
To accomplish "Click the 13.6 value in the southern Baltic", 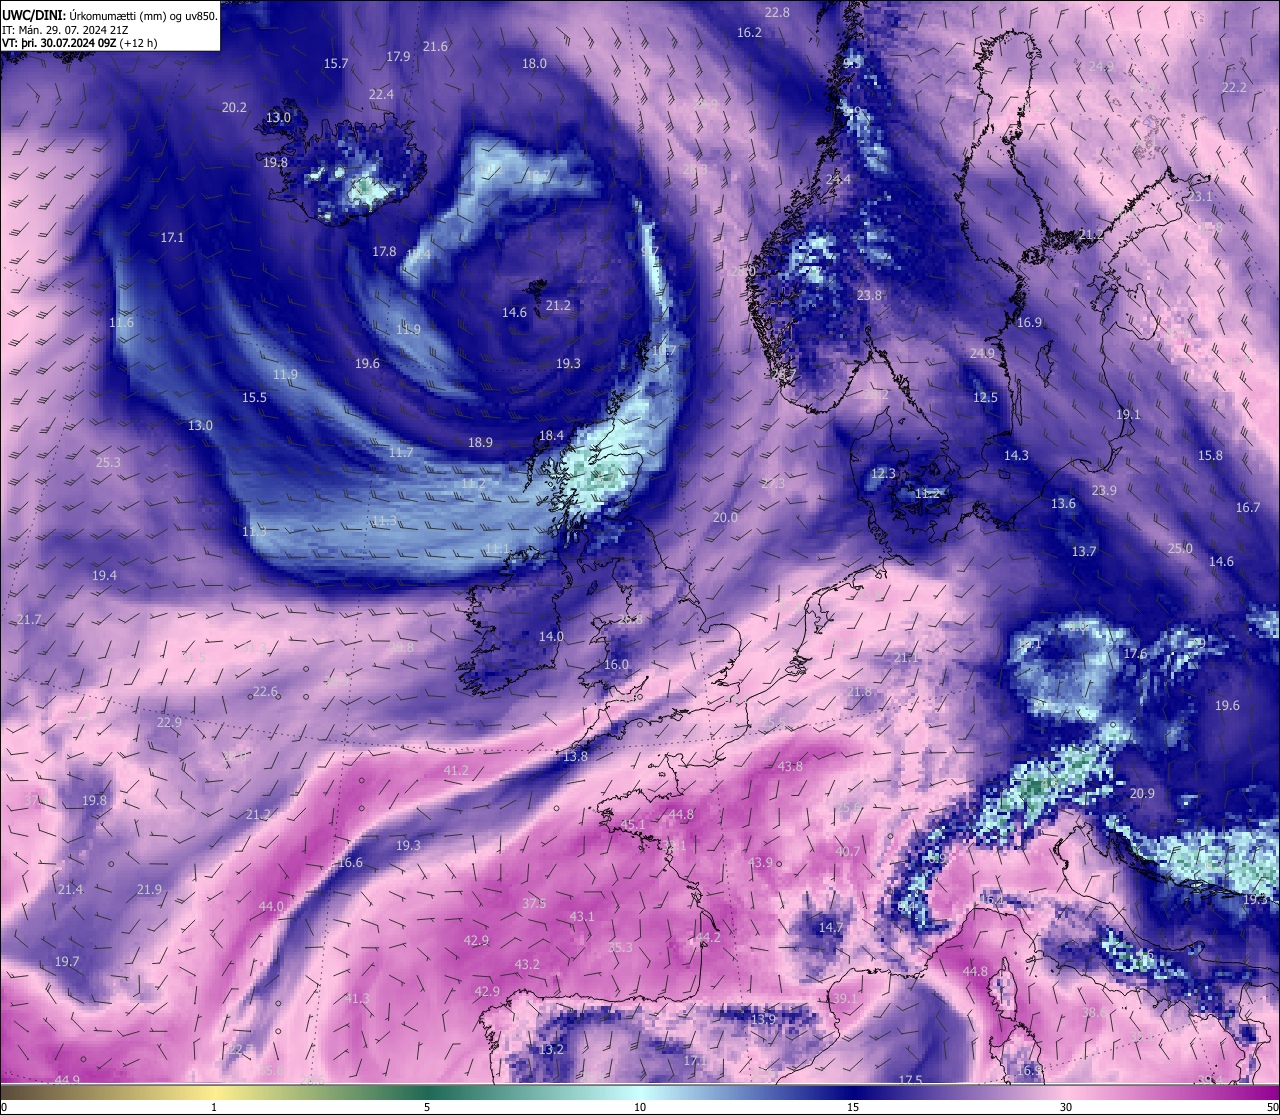I will point(1063,504).
